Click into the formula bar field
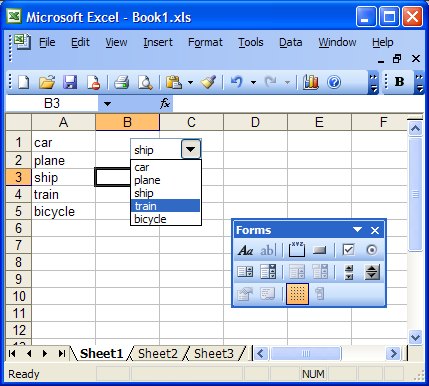Viewport: 429px width, 386px height. [298, 104]
